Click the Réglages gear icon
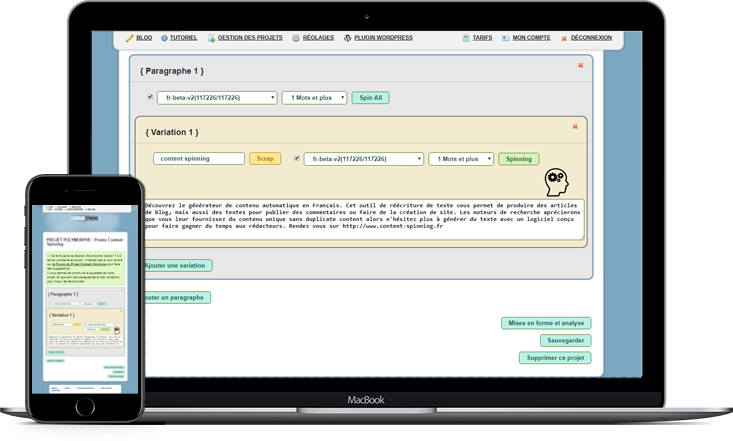 point(296,38)
